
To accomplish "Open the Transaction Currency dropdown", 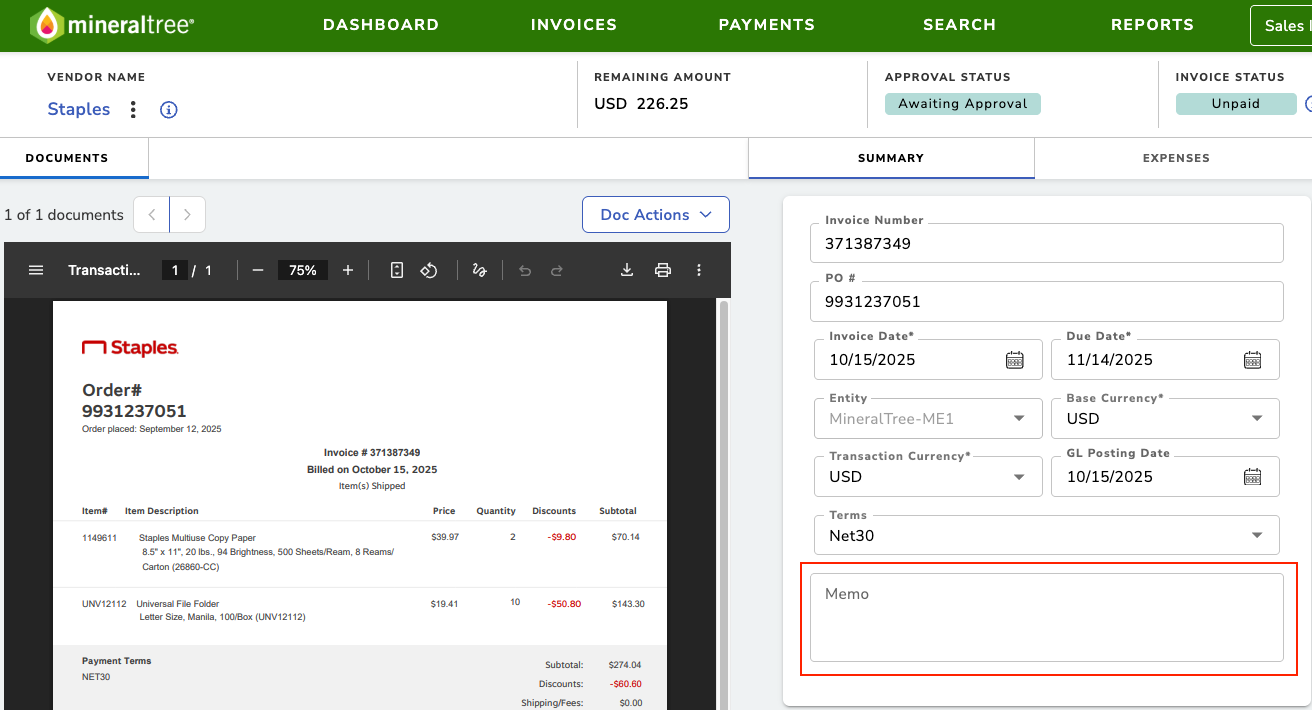I will (929, 477).
